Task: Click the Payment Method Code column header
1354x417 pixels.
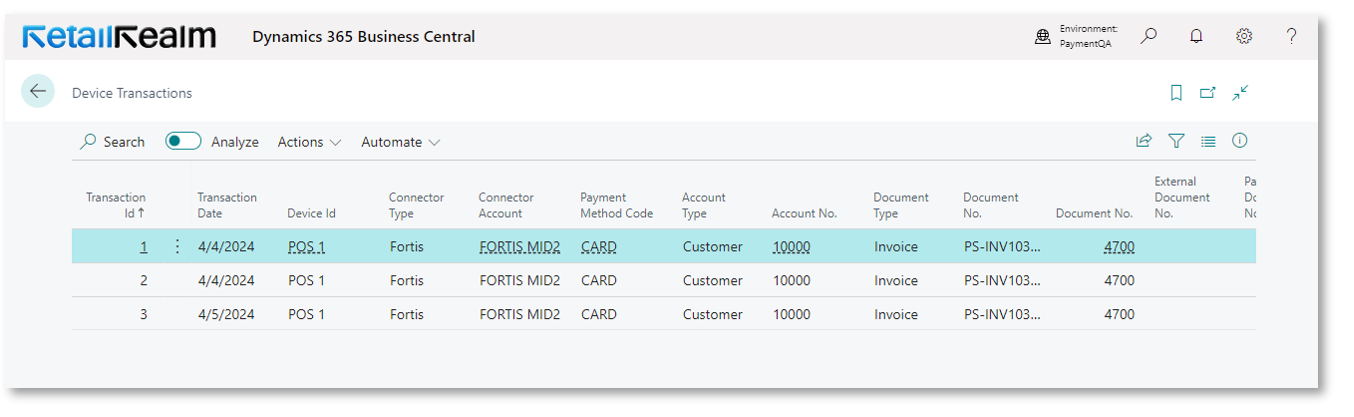Action: click(x=616, y=205)
